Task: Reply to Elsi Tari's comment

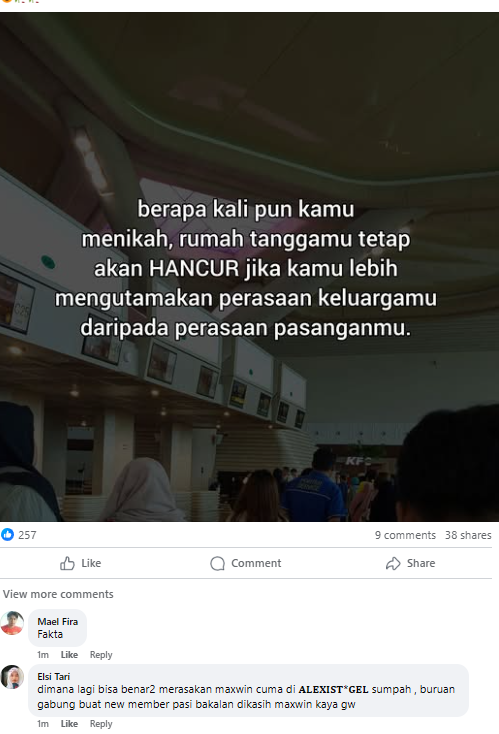Action: 101,724
